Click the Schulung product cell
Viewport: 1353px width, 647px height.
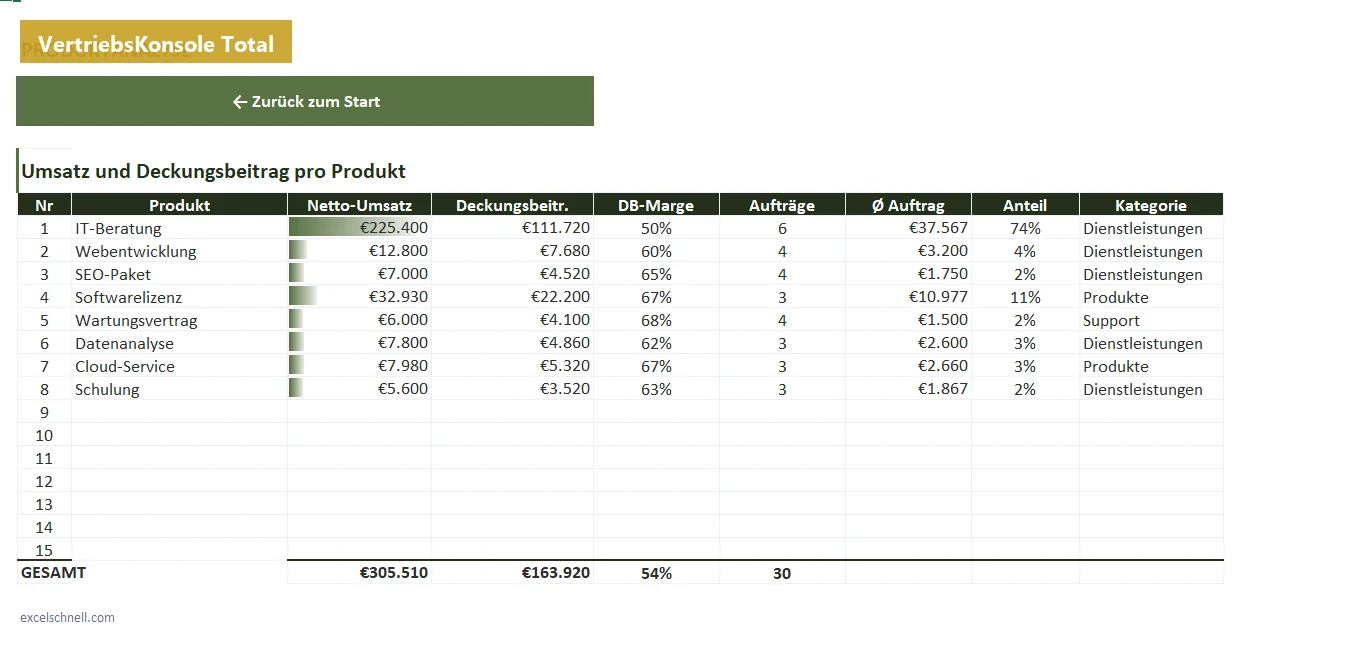pos(180,389)
